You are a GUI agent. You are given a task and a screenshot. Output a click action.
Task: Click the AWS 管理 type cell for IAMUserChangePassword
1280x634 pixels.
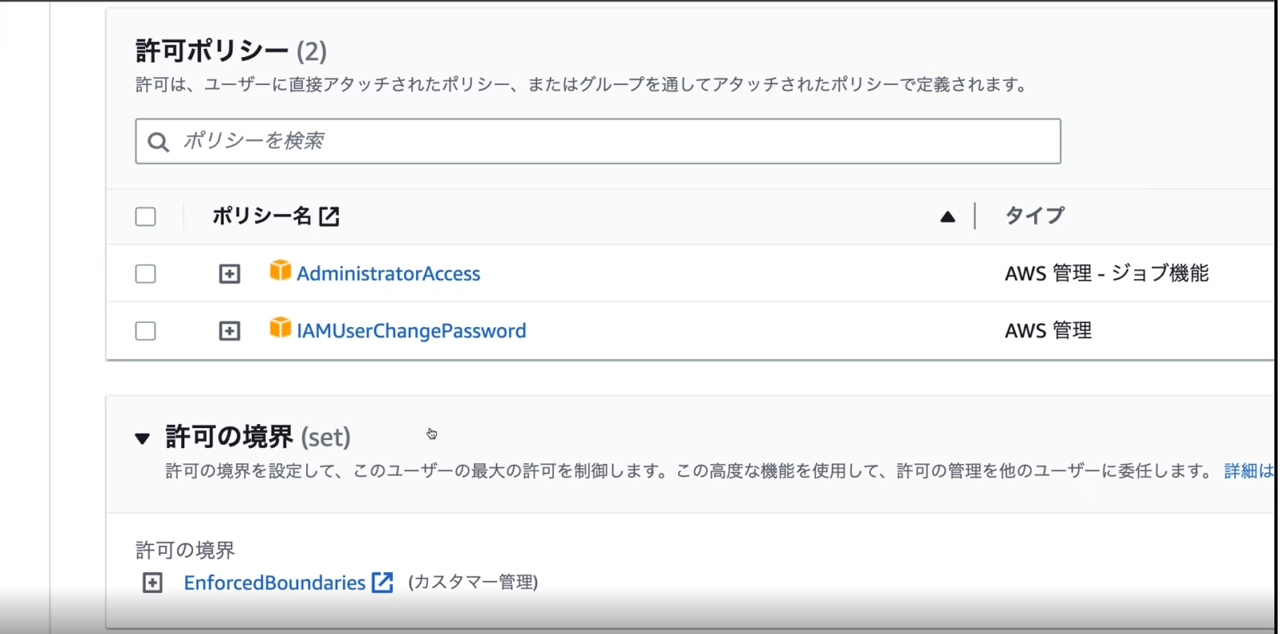point(1048,330)
